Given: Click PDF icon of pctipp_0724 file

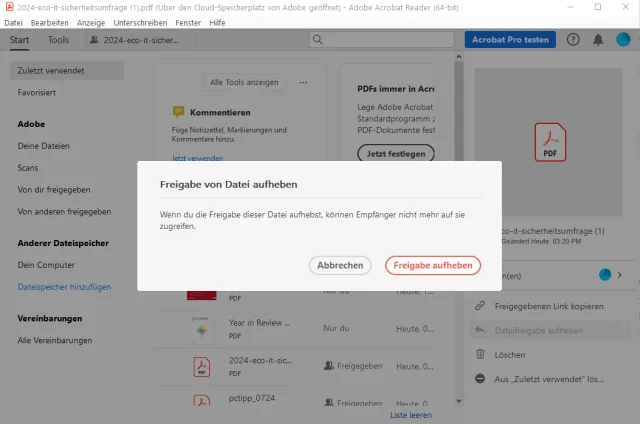Looking at the screenshot, I should 202,400.
